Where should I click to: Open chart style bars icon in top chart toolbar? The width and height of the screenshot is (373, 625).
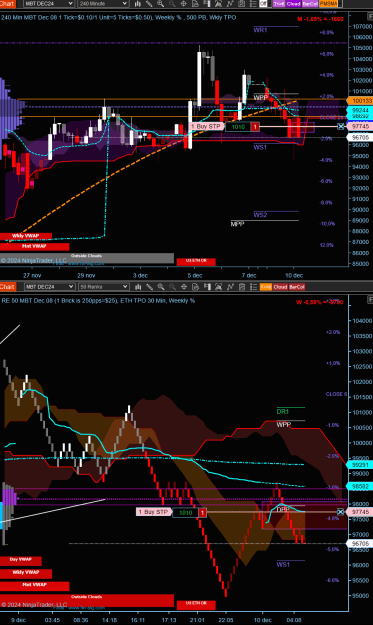[x=137, y=4]
